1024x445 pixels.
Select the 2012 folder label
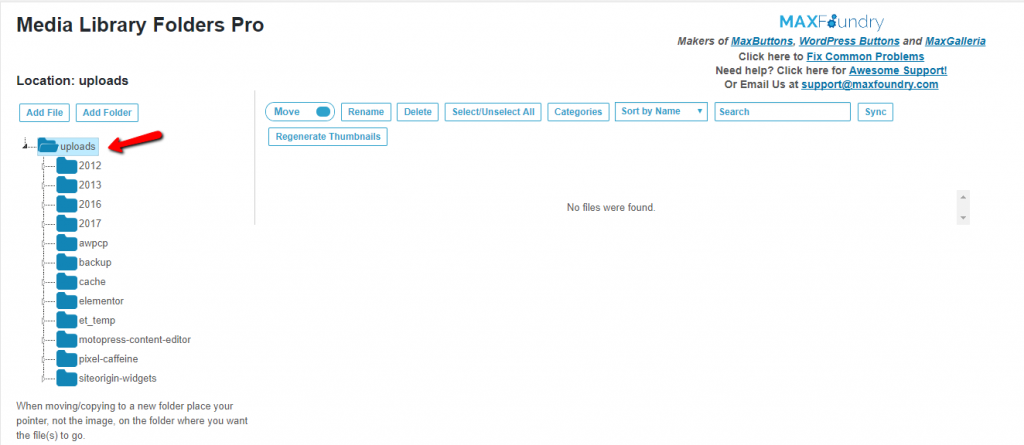point(90,166)
